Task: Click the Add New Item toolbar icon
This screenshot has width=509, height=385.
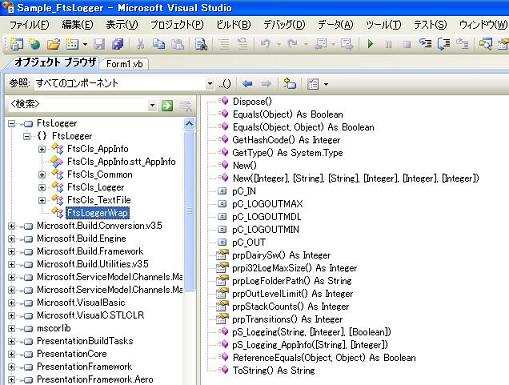Action: [72, 44]
